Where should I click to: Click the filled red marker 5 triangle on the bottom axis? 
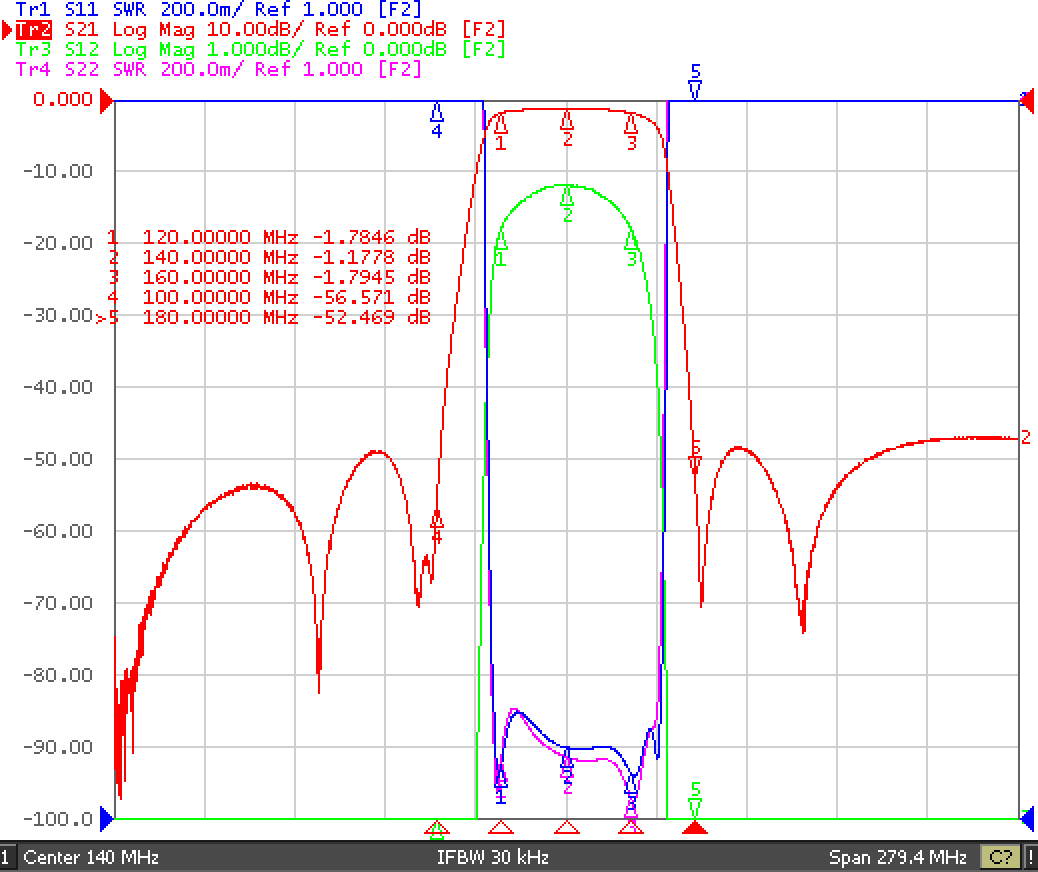pyautogui.click(x=694, y=827)
